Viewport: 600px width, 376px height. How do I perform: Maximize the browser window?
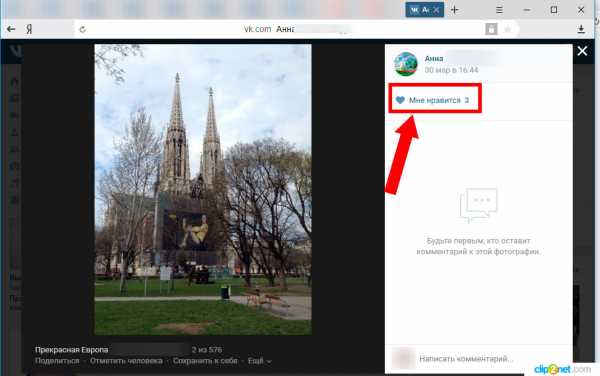[x=554, y=10]
